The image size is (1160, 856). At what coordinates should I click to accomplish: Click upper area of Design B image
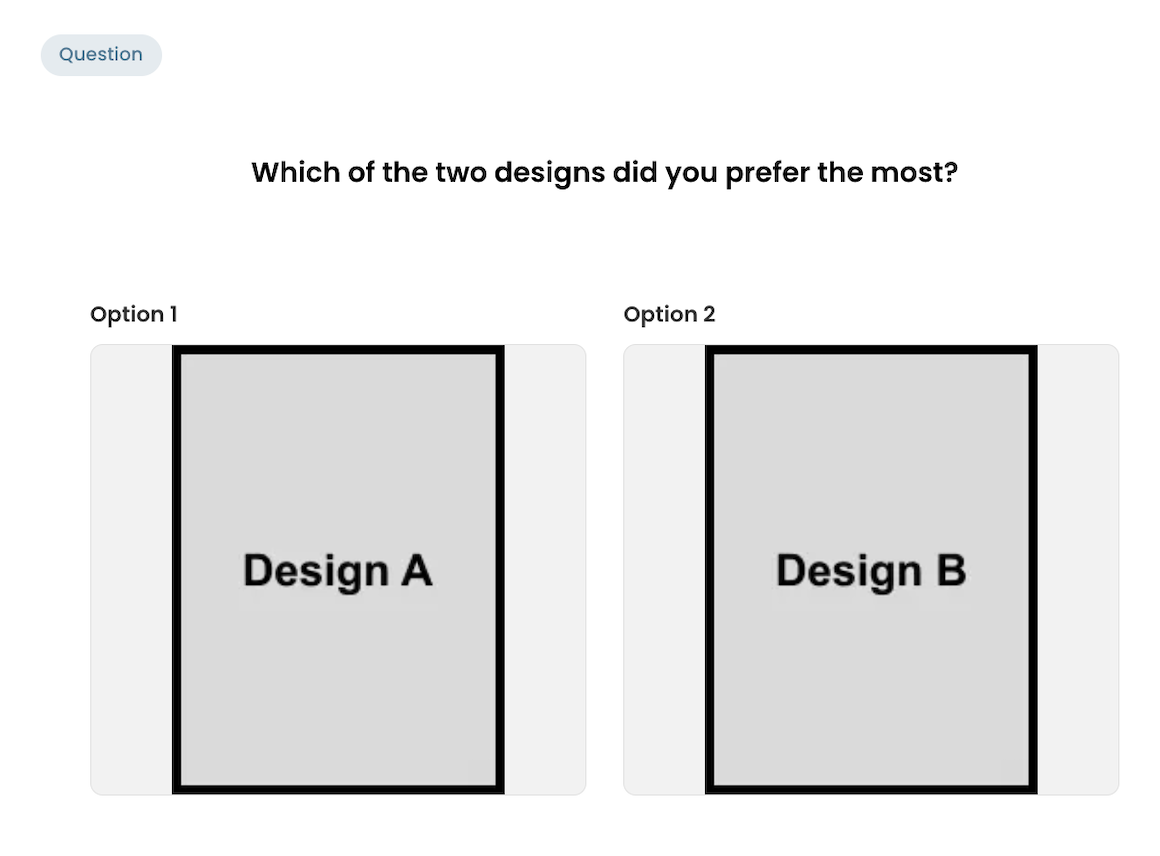coord(871,444)
